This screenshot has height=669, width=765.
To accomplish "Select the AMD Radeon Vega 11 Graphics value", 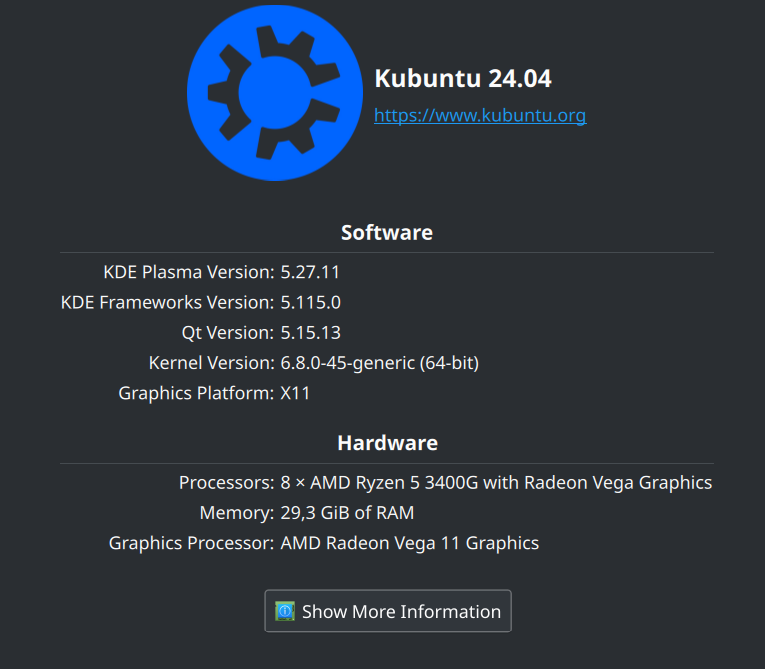I will point(410,543).
